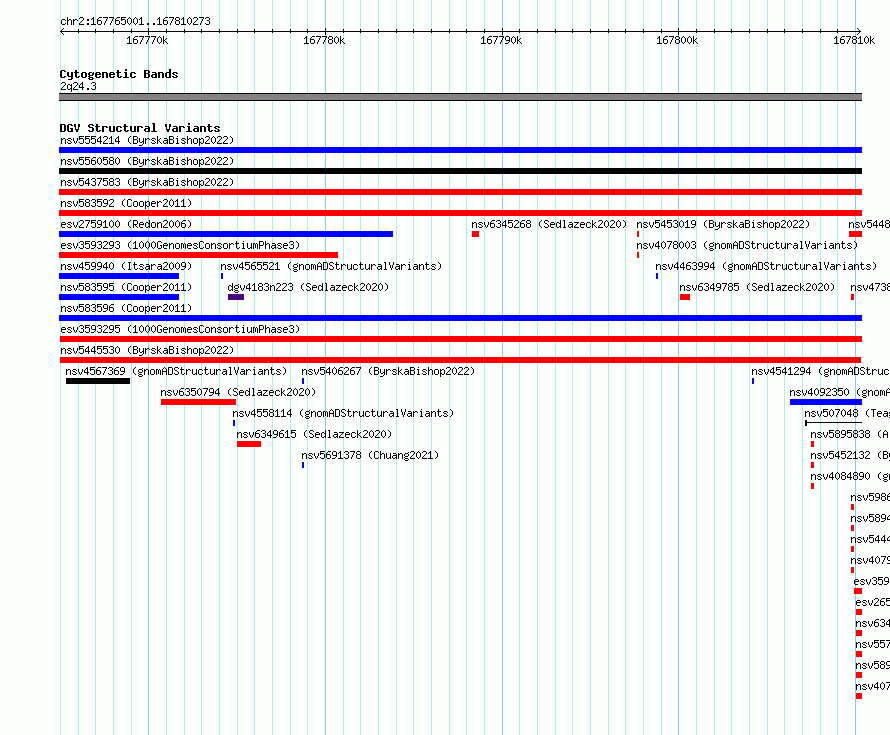Select nsv6350794 (Sedlazeck2020) label
890x735 pixels.
coord(238,392)
